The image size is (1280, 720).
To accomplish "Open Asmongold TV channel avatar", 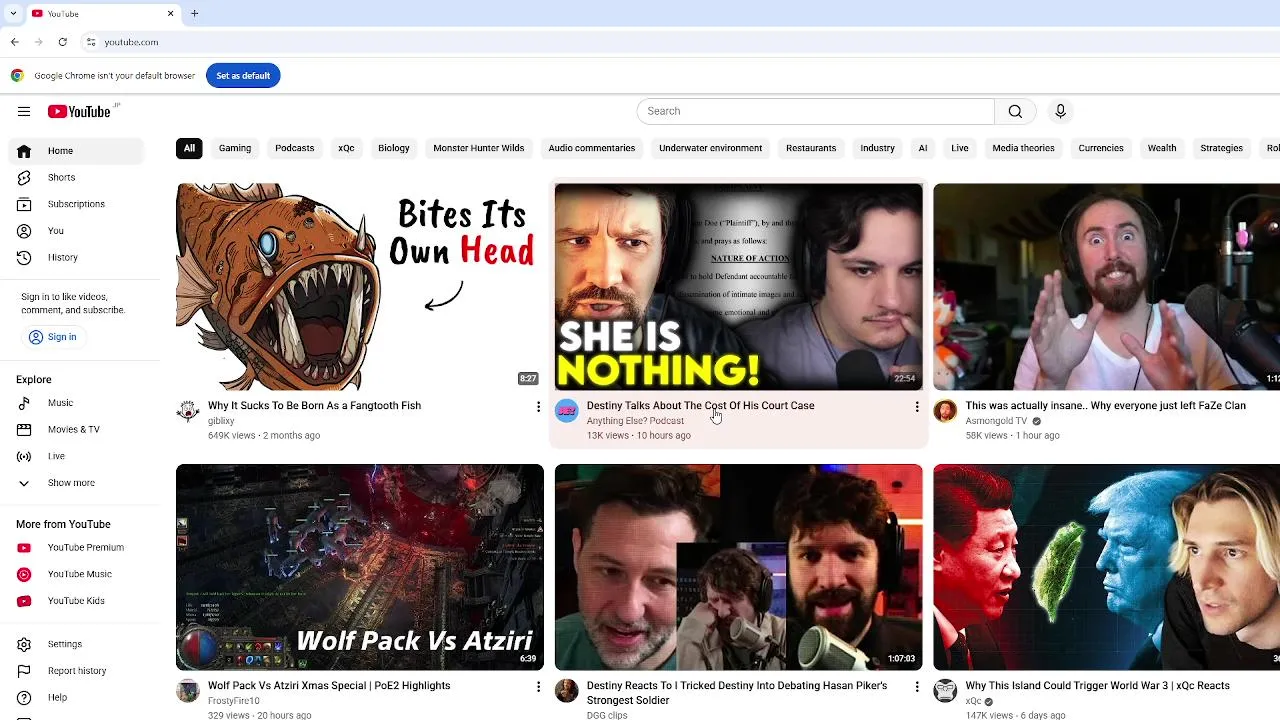I will click(x=945, y=411).
